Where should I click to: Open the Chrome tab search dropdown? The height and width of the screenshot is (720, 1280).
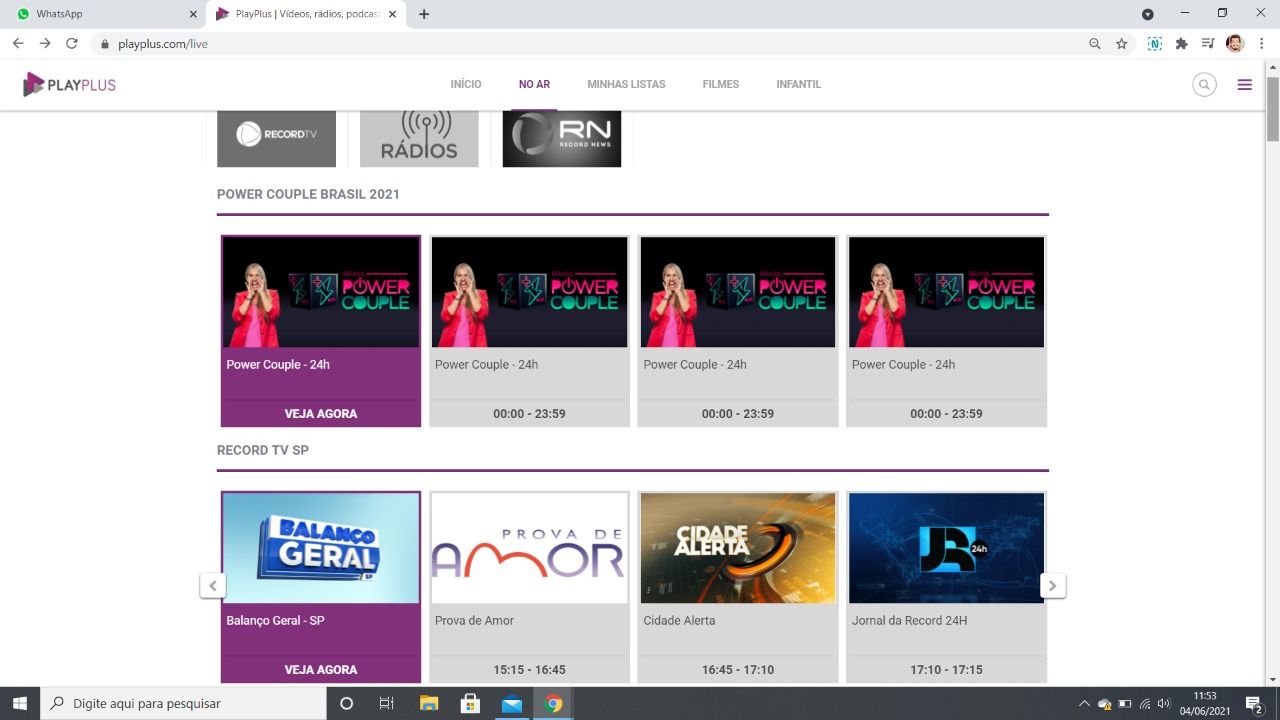(x=1148, y=14)
